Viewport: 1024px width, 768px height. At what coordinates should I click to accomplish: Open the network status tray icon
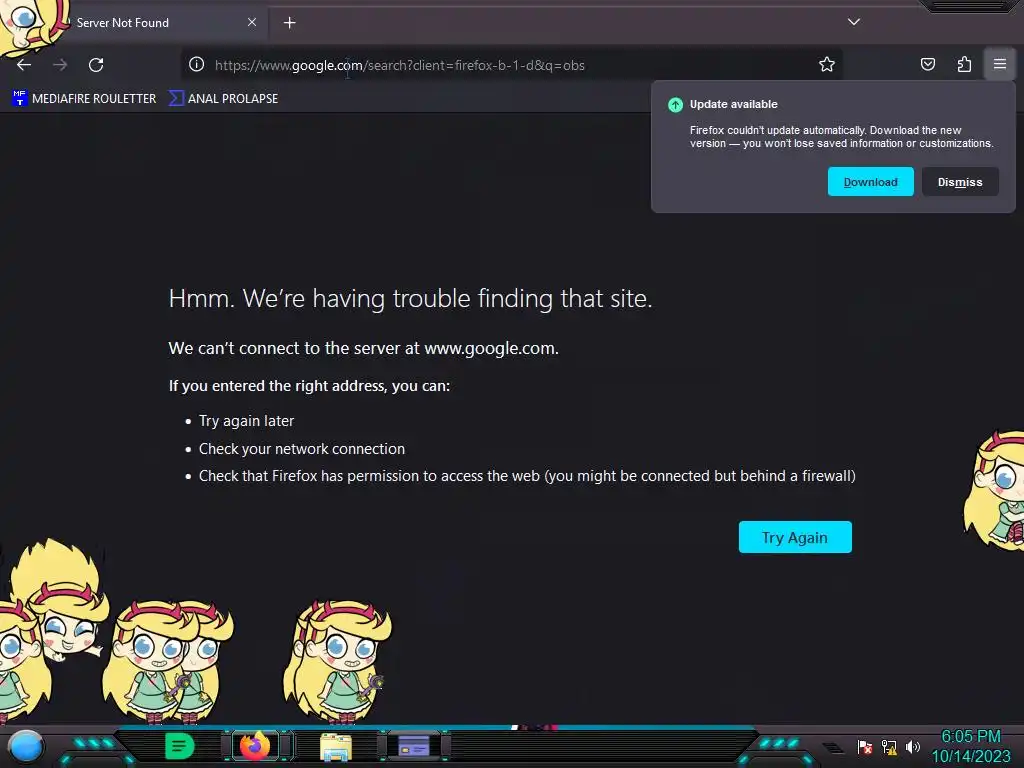[x=889, y=747]
